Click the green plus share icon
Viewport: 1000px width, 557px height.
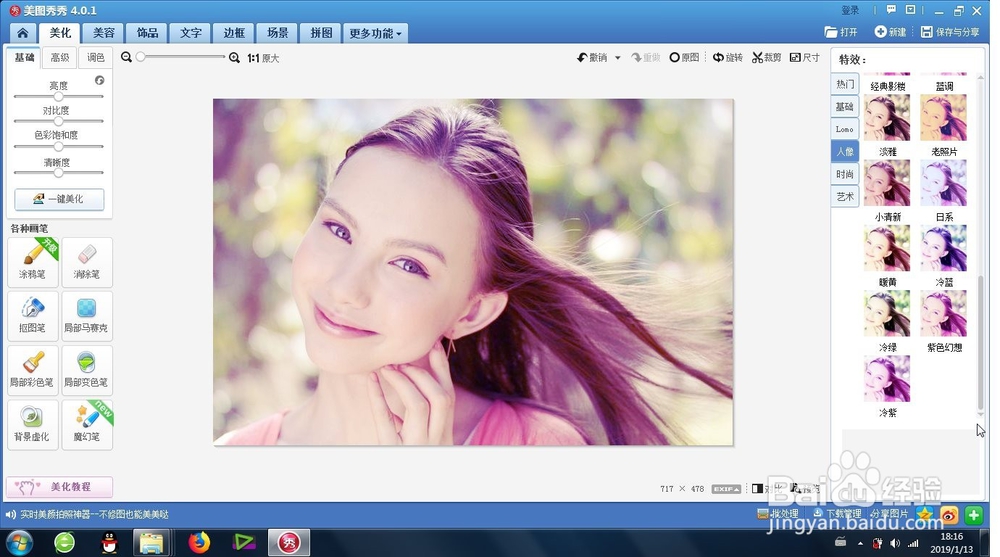click(974, 514)
